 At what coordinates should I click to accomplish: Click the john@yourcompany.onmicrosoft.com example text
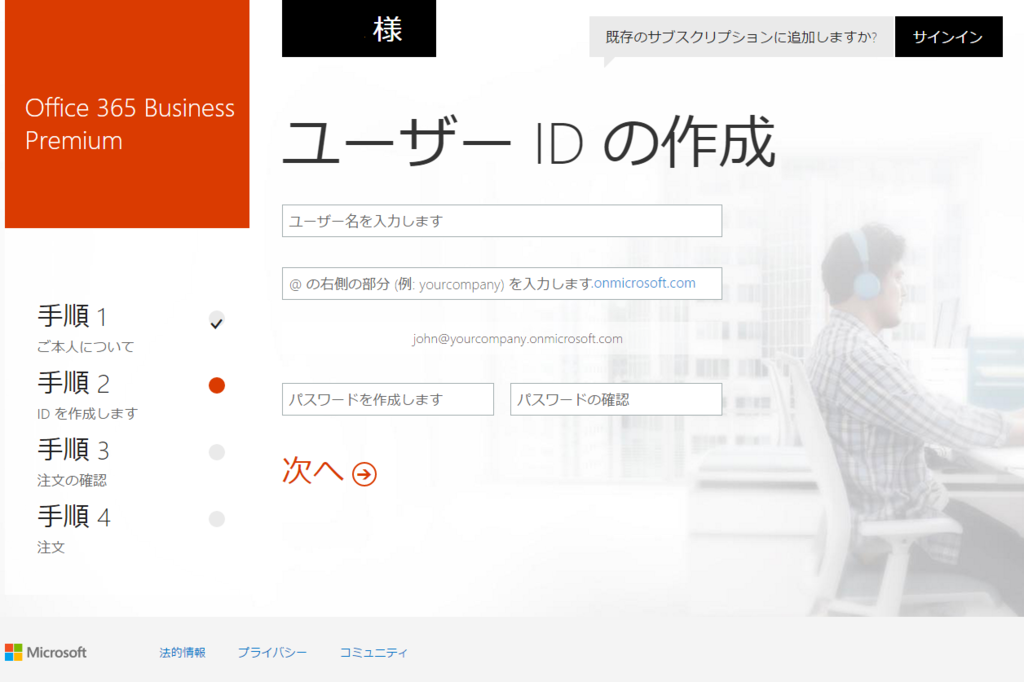pos(517,338)
